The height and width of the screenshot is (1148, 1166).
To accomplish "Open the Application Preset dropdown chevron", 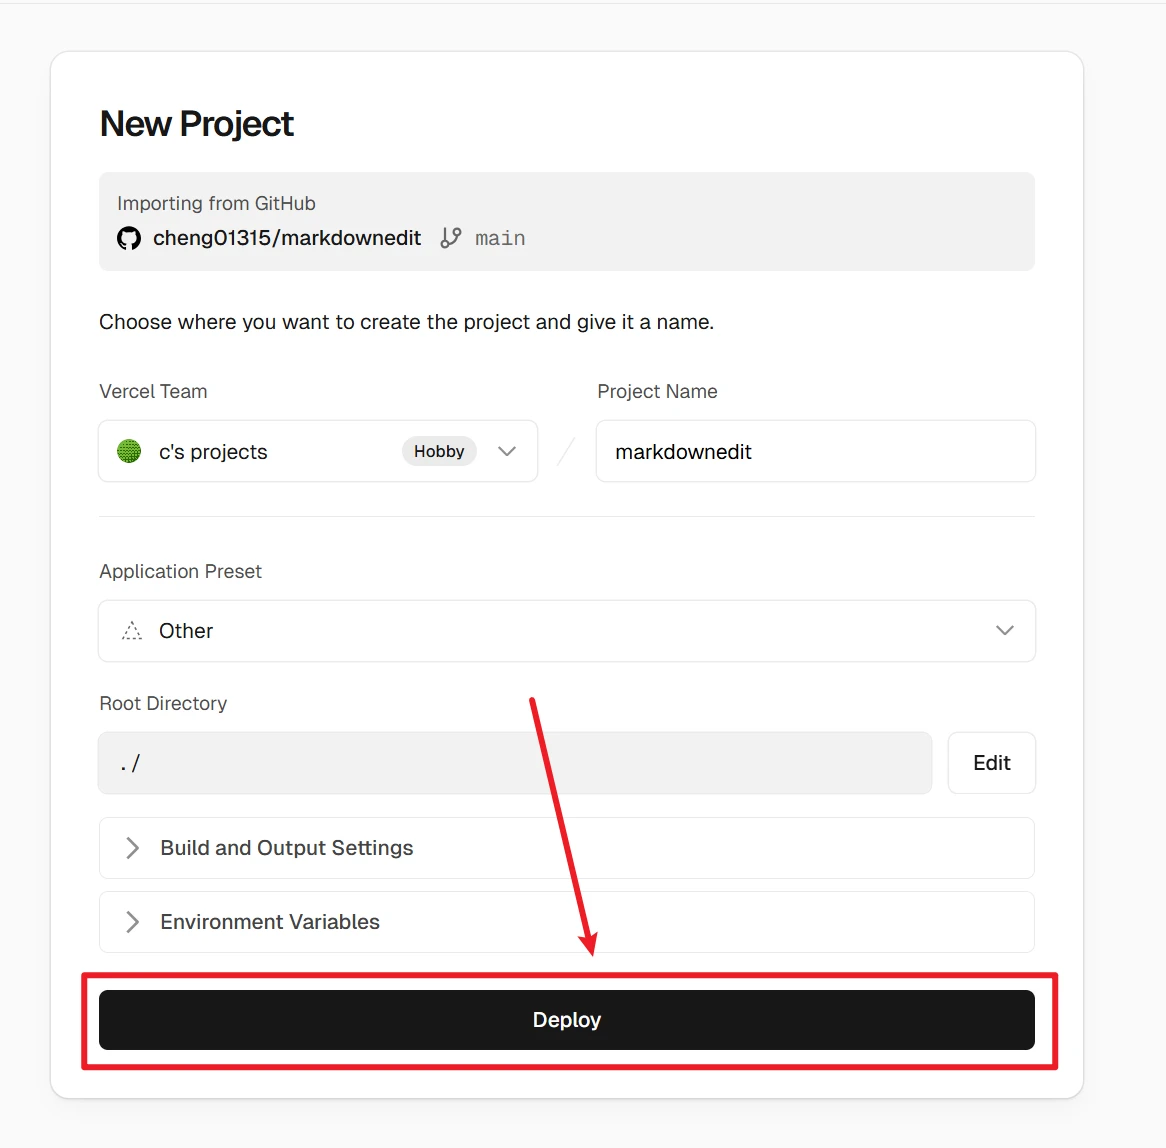I will coord(1005,631).
